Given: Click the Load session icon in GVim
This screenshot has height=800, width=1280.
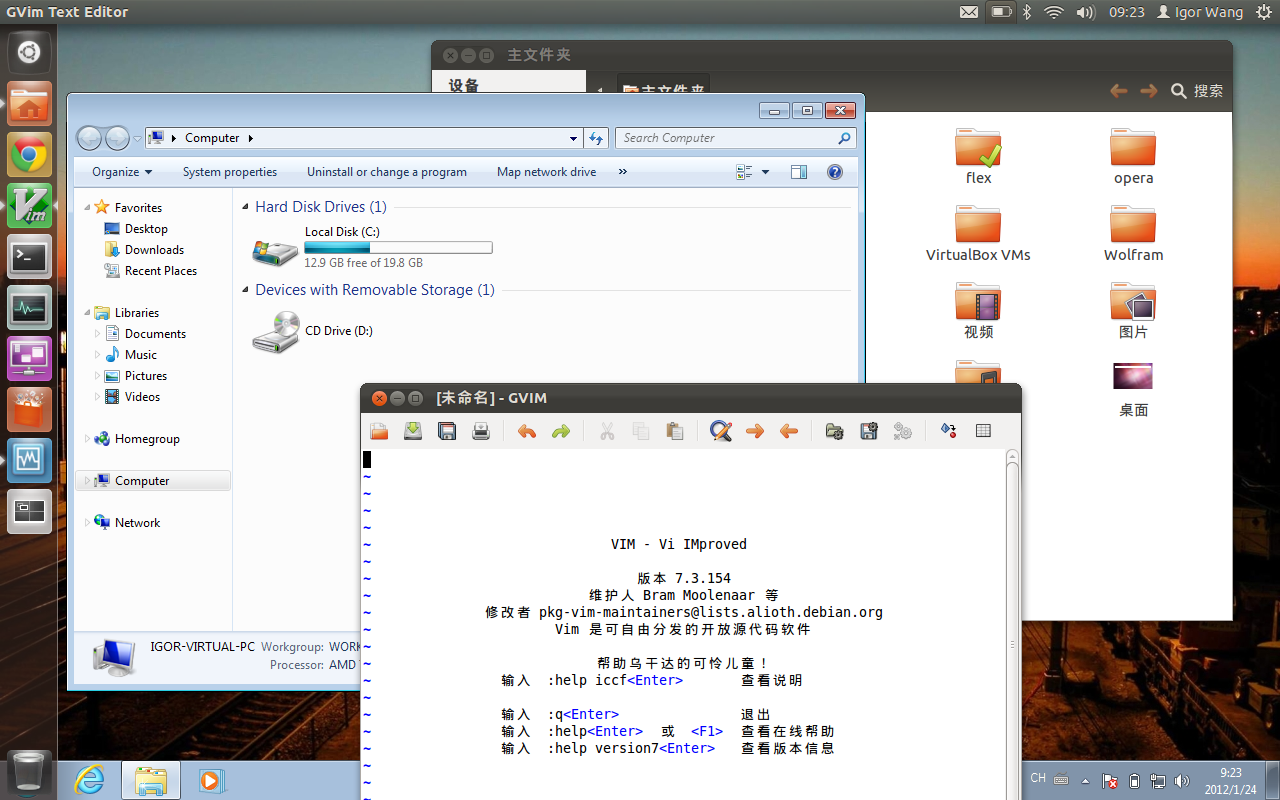Looking at the screenshot, I should [835, 431].
